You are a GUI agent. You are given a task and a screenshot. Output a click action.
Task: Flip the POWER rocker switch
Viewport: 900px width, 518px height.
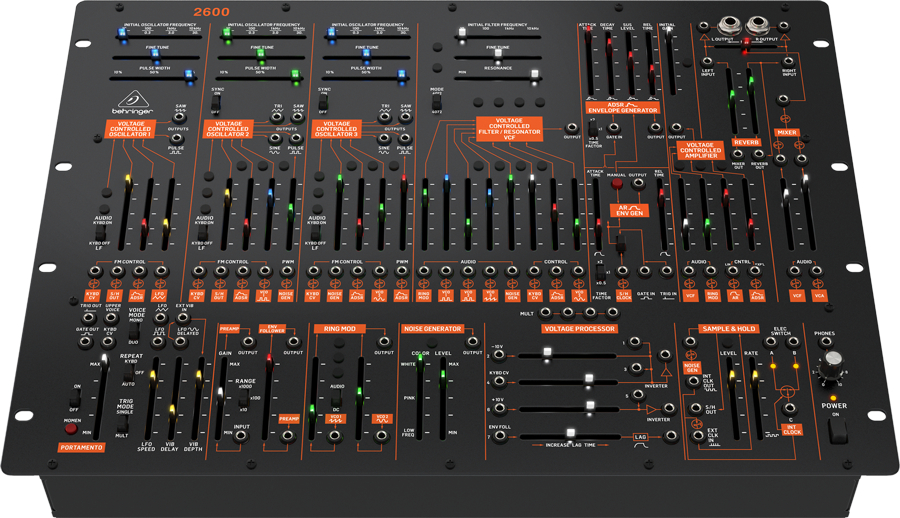(x=837, y=431)
